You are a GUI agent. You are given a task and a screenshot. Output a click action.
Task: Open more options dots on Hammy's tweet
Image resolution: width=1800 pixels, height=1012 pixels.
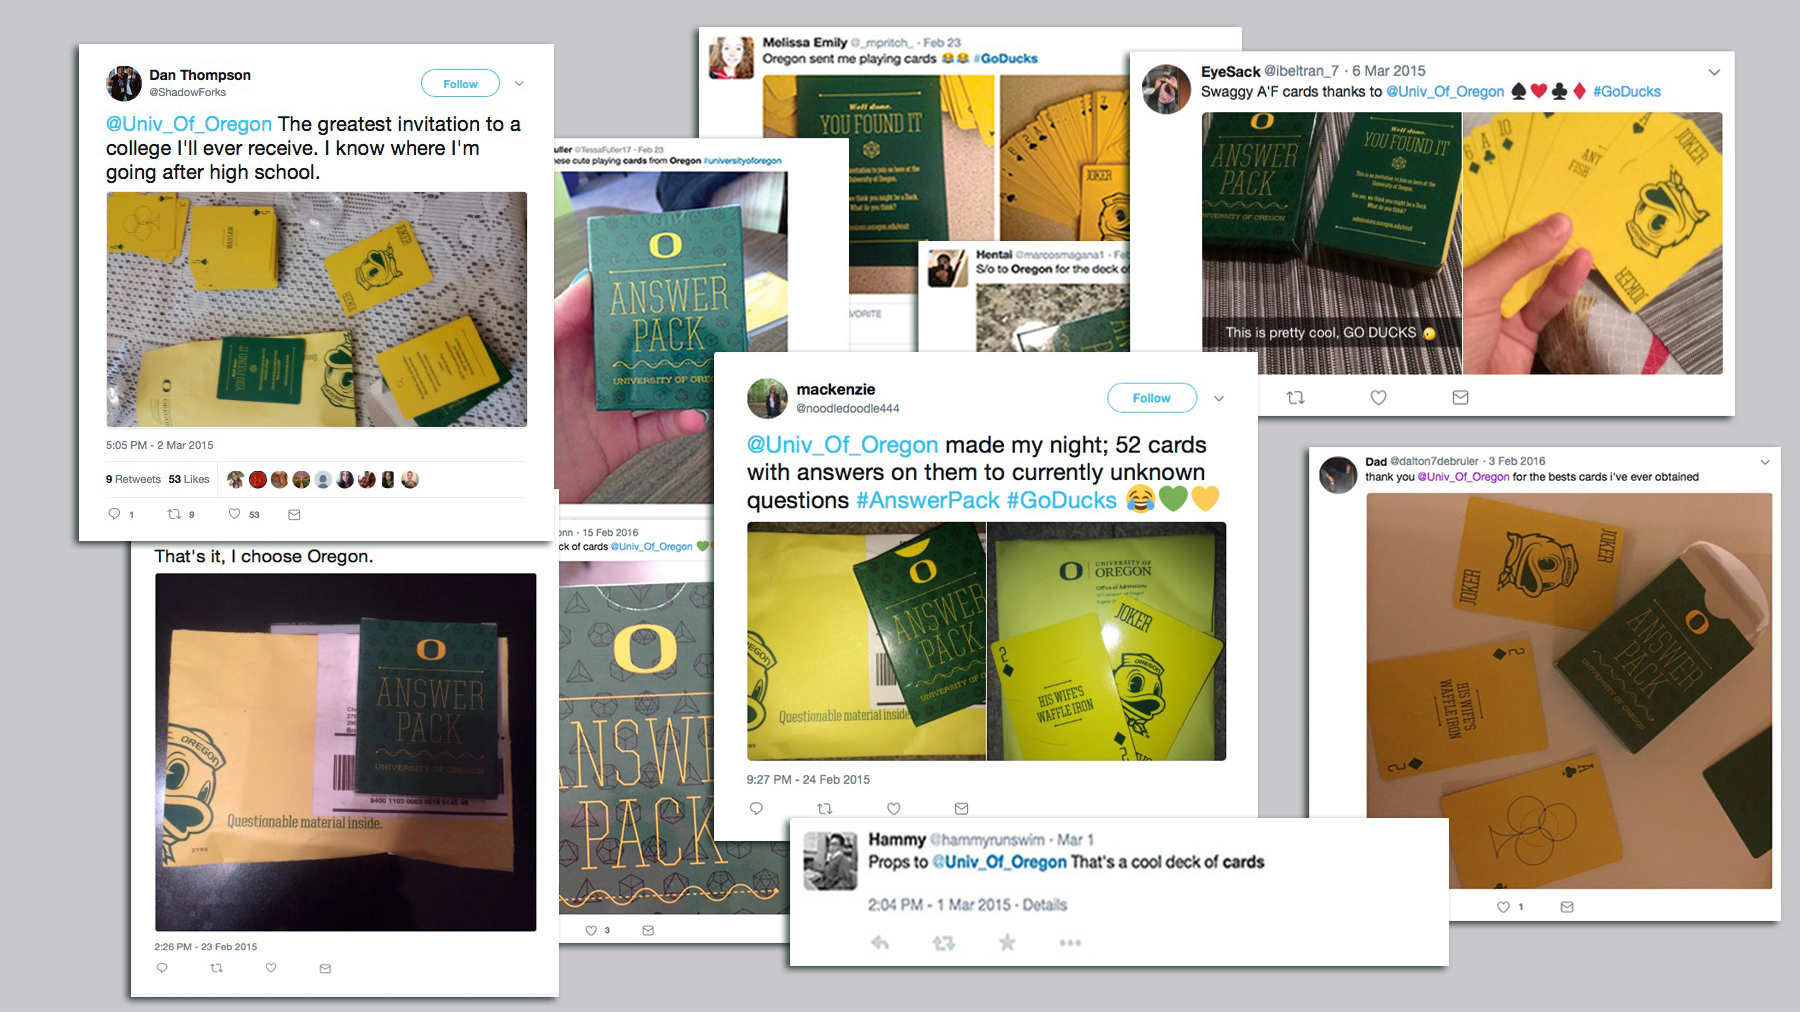tap(1070, 942)
